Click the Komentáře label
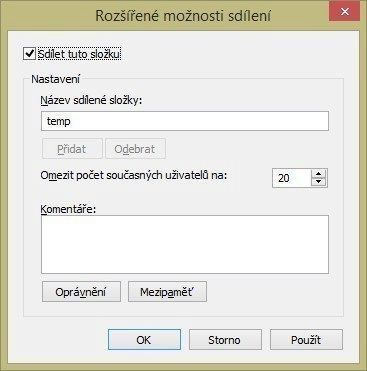Viewport: 367px width, 371px height. 68,209
